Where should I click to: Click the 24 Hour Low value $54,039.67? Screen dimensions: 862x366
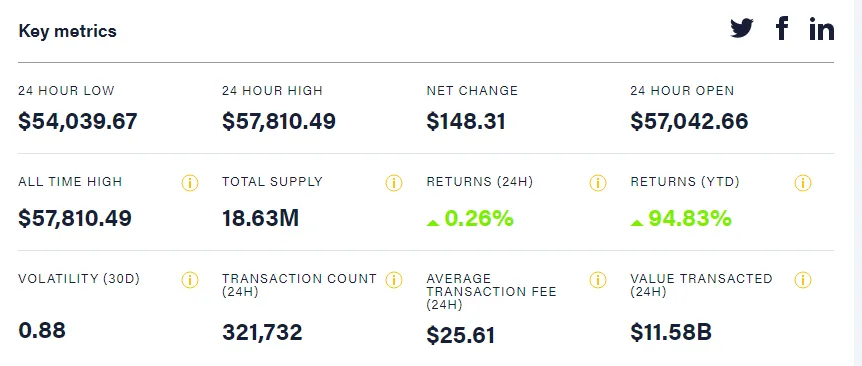click(78, 121)
